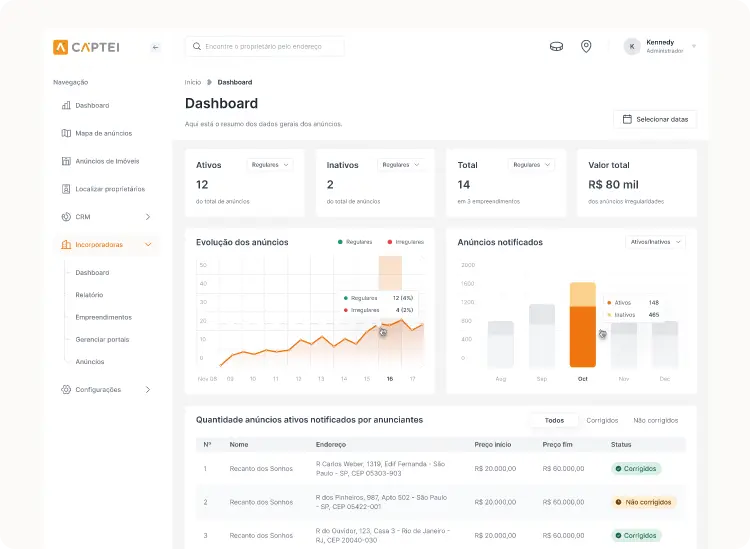
Task: Click the Selecionar datas button
Action: (x=655, y=119)
